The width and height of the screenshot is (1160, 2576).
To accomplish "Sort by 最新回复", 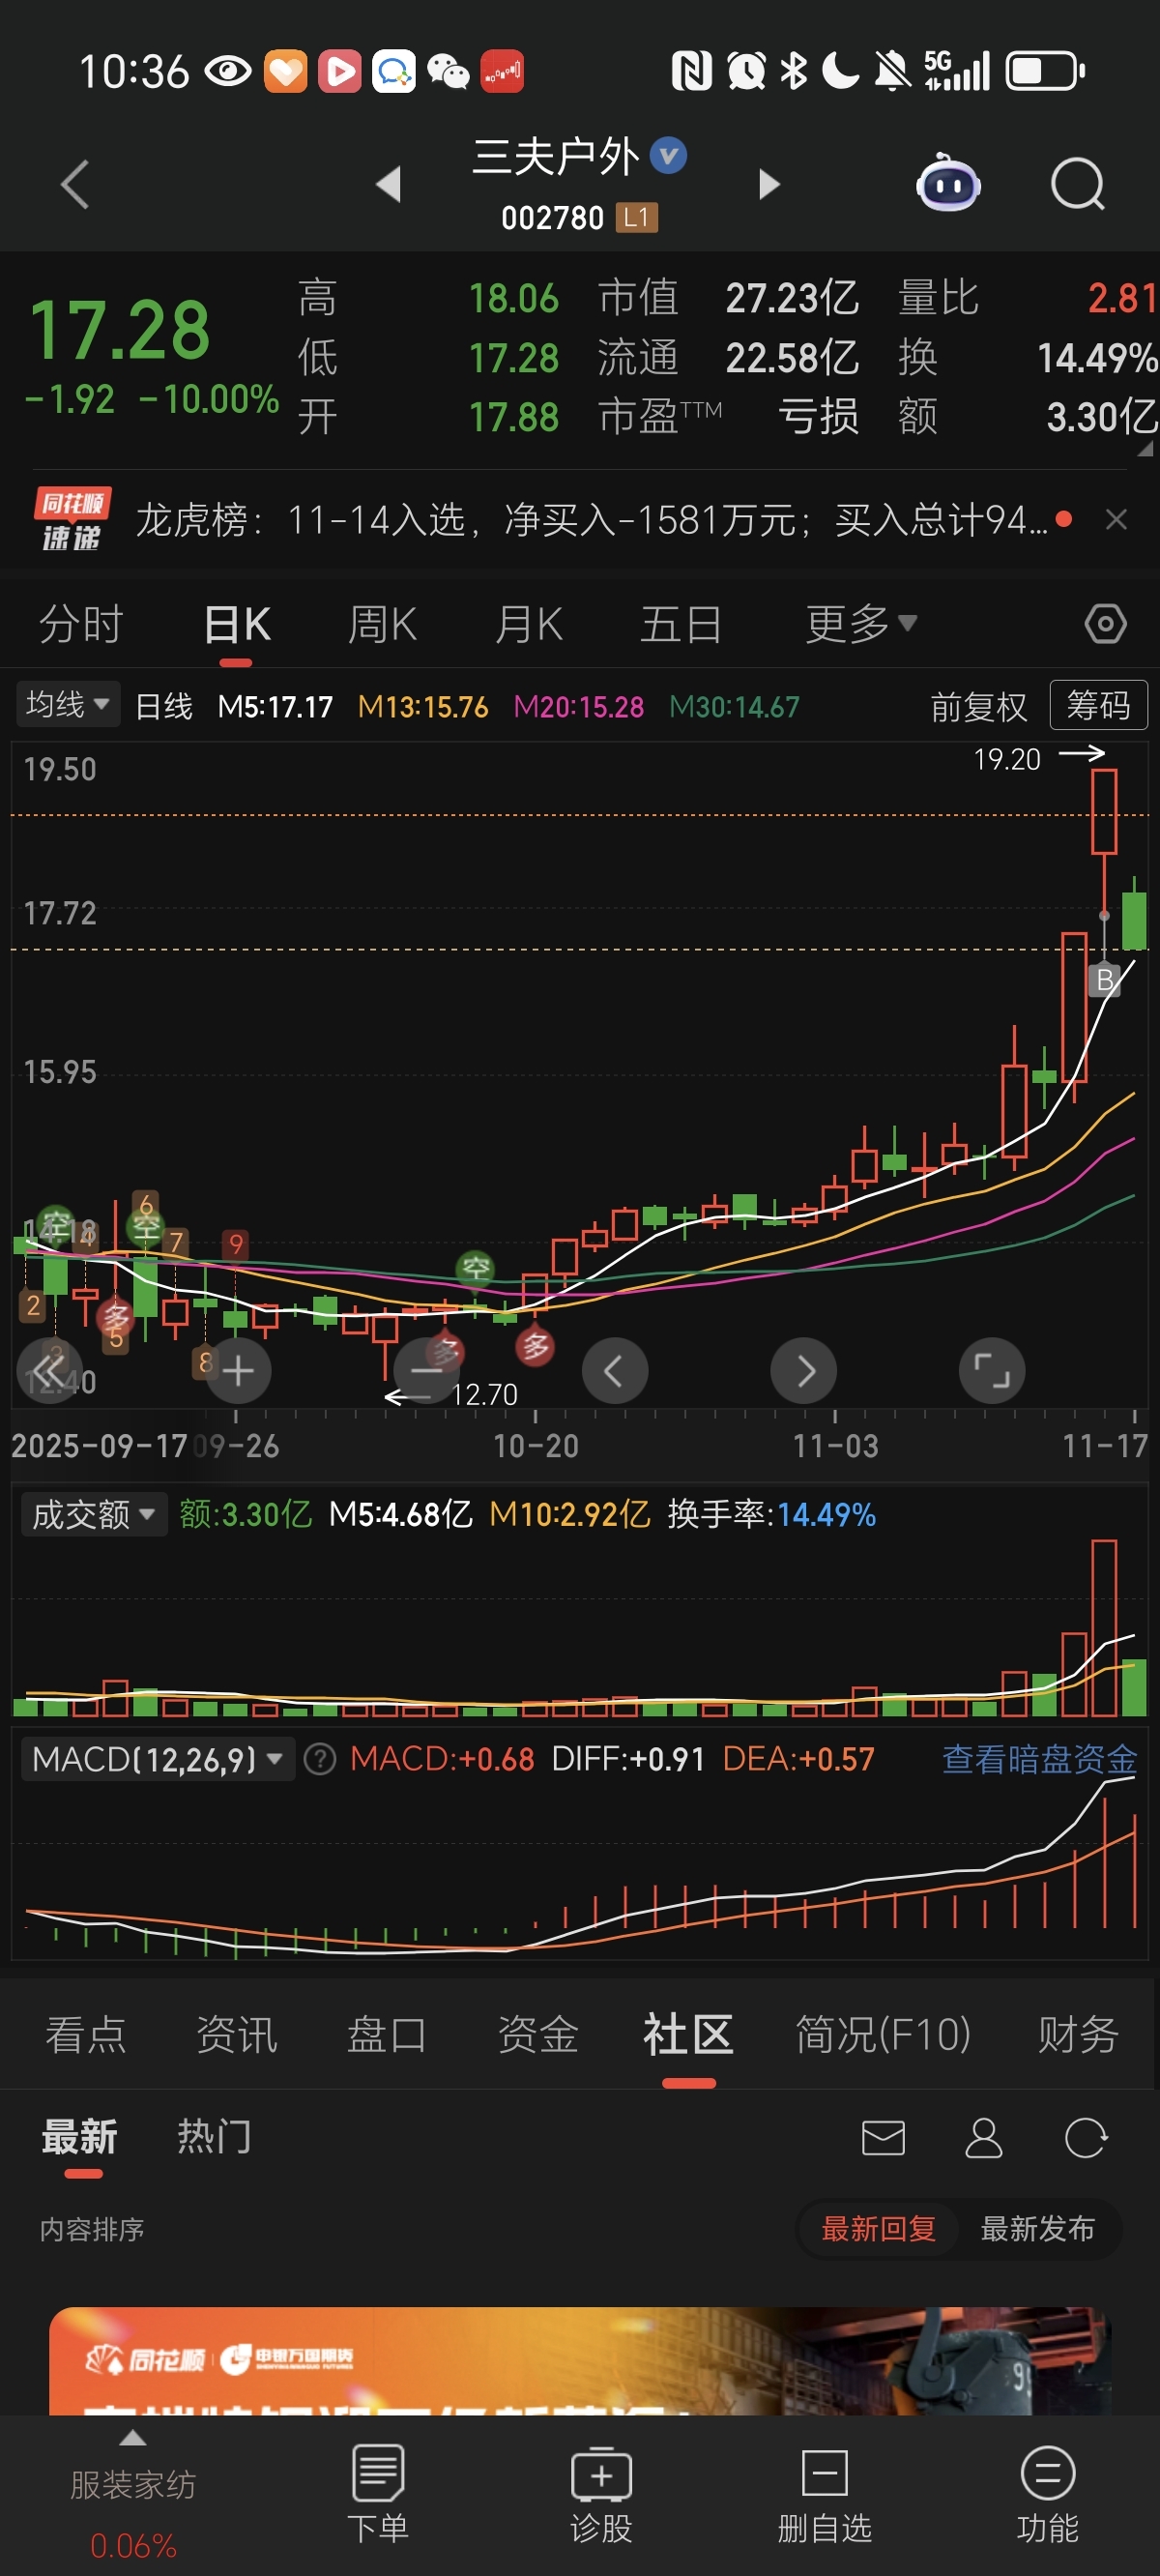I will point(879,2228).
